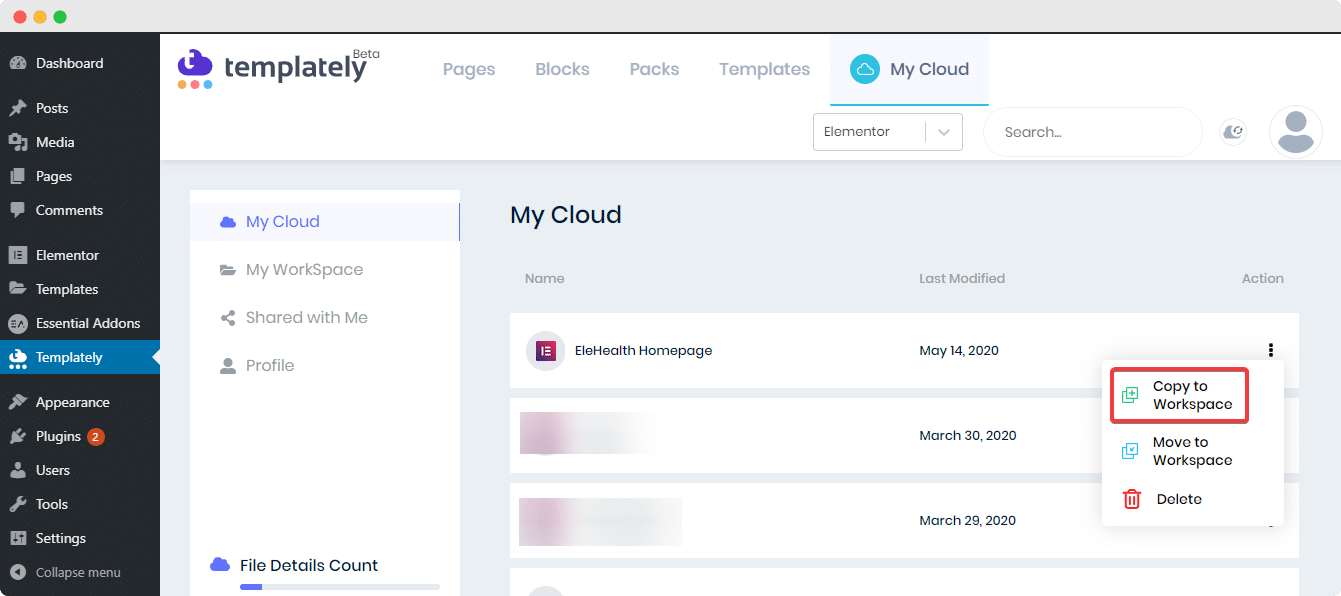Click the Tools wrench icon

18,504
